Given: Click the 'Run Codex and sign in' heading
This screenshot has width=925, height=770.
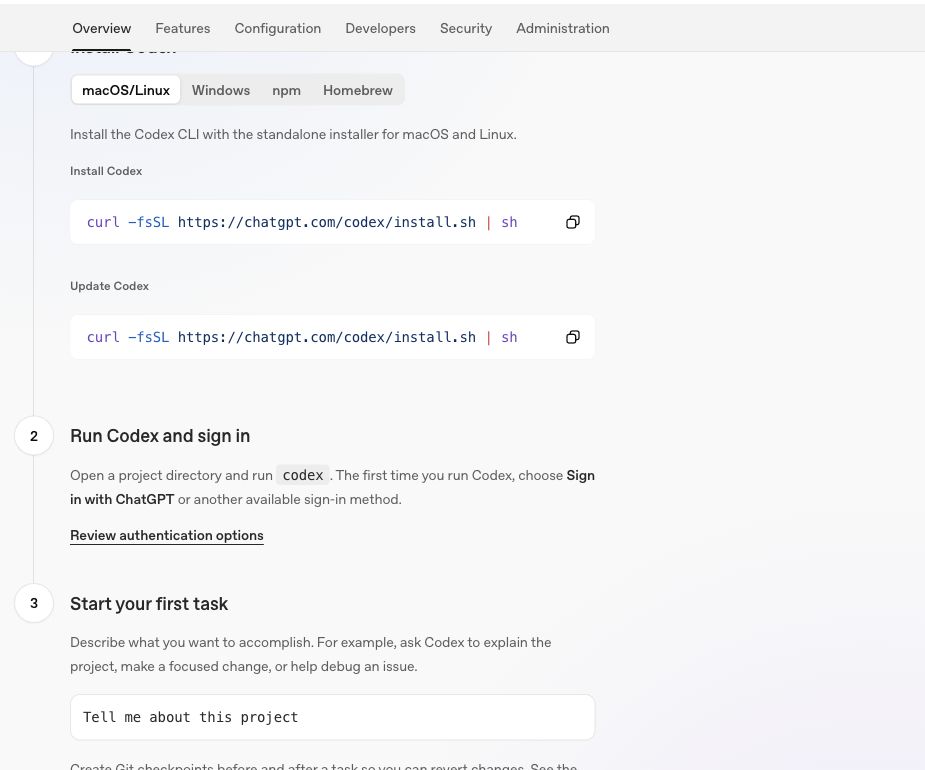Looking at the screenshot, I should pos(160,436).
